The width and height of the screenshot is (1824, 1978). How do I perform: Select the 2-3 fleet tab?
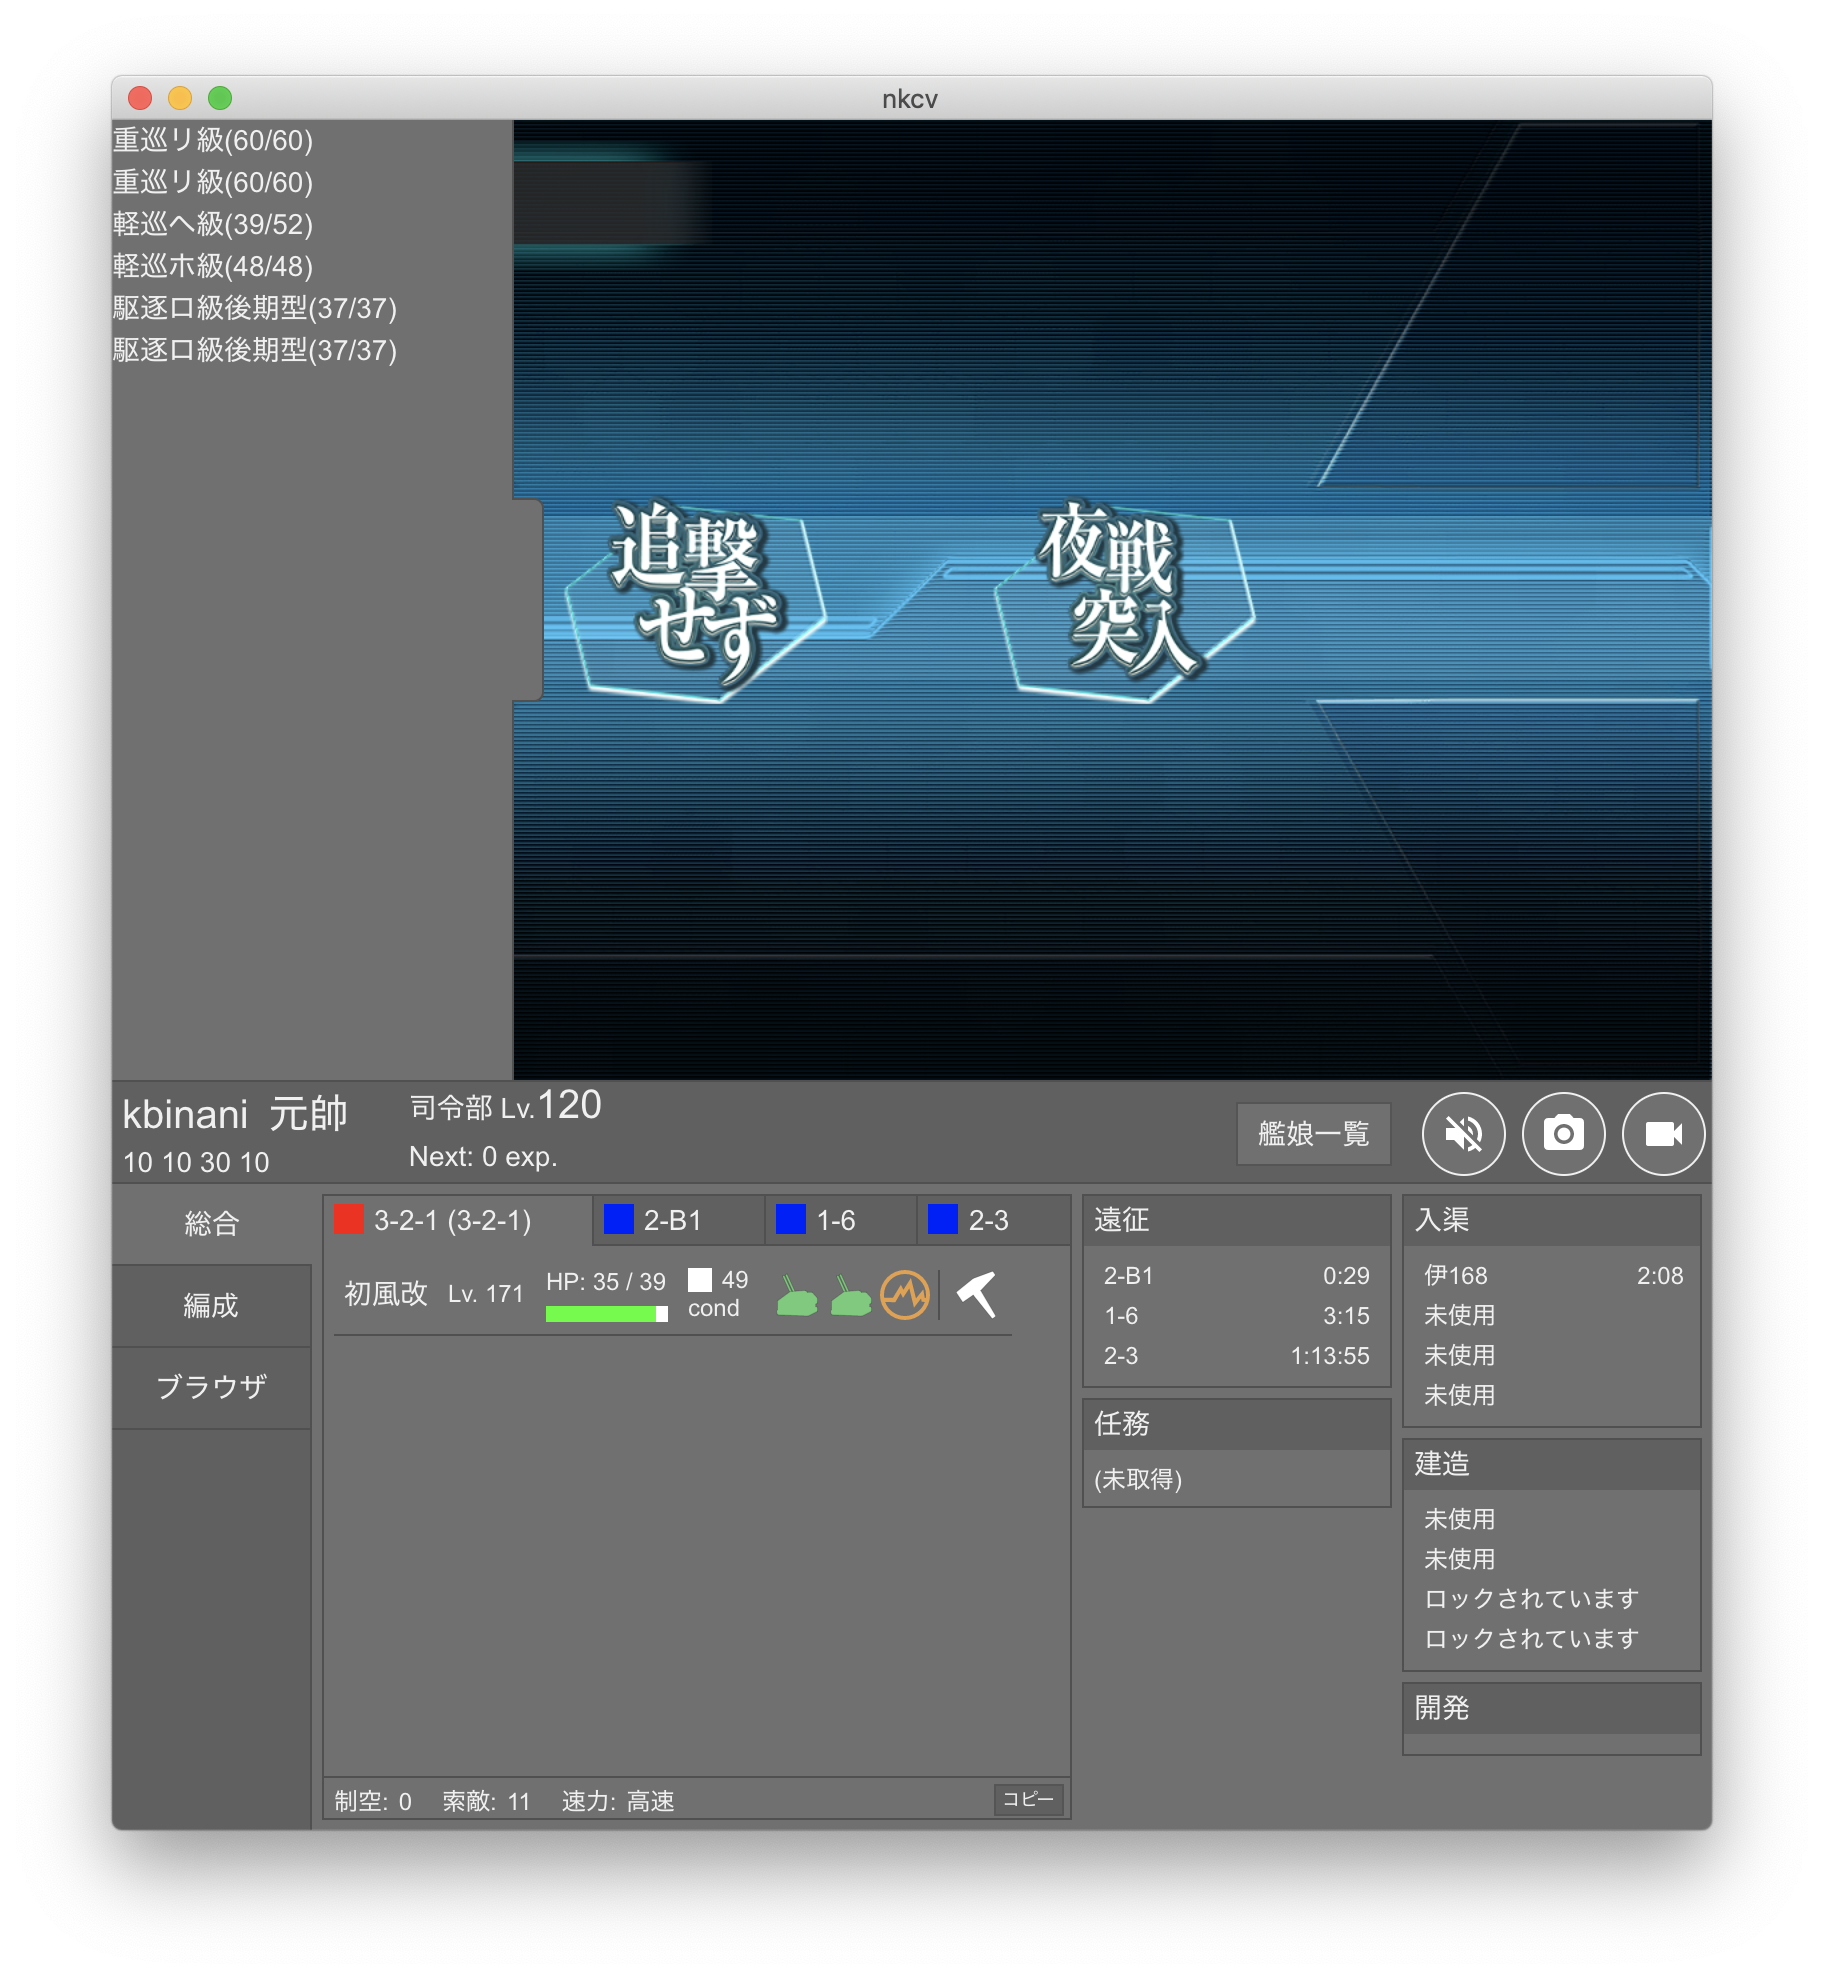coord(993,1220)
